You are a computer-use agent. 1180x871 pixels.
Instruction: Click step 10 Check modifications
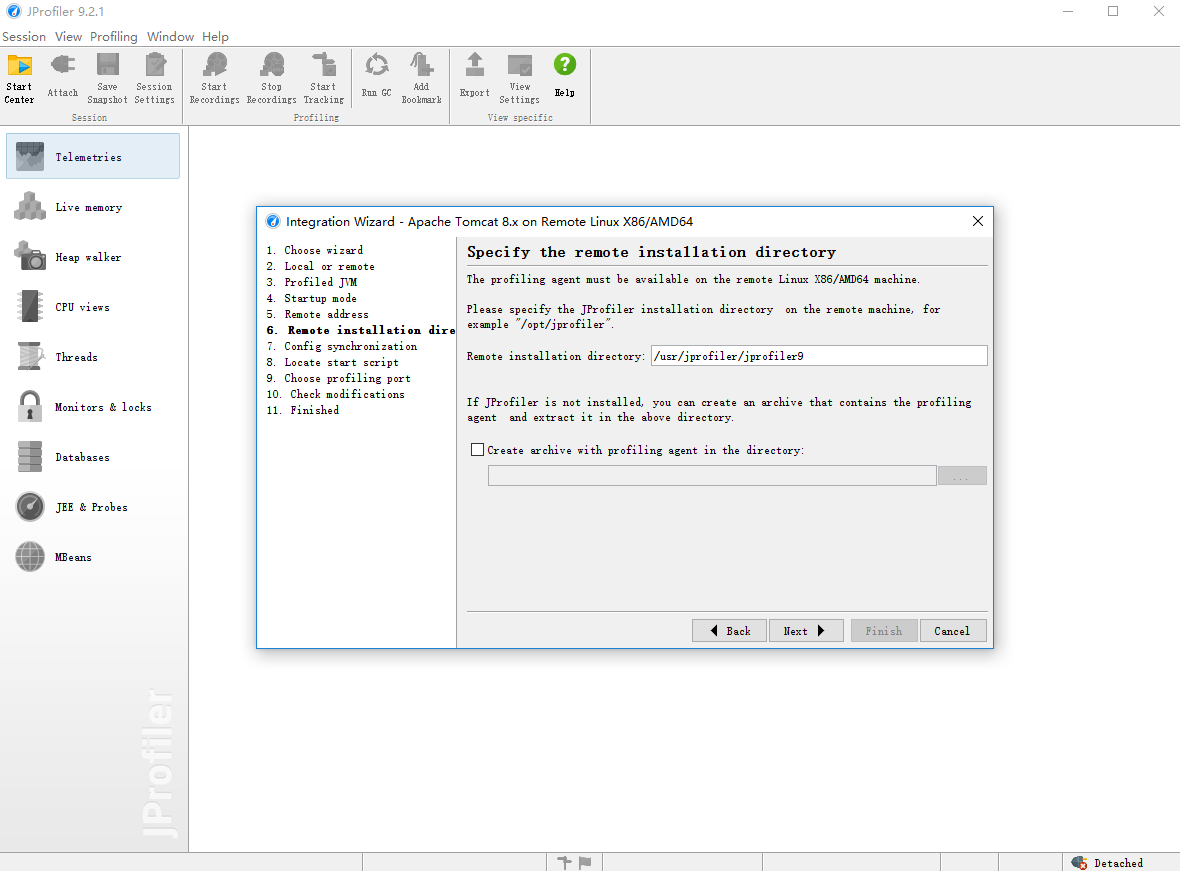336,394
